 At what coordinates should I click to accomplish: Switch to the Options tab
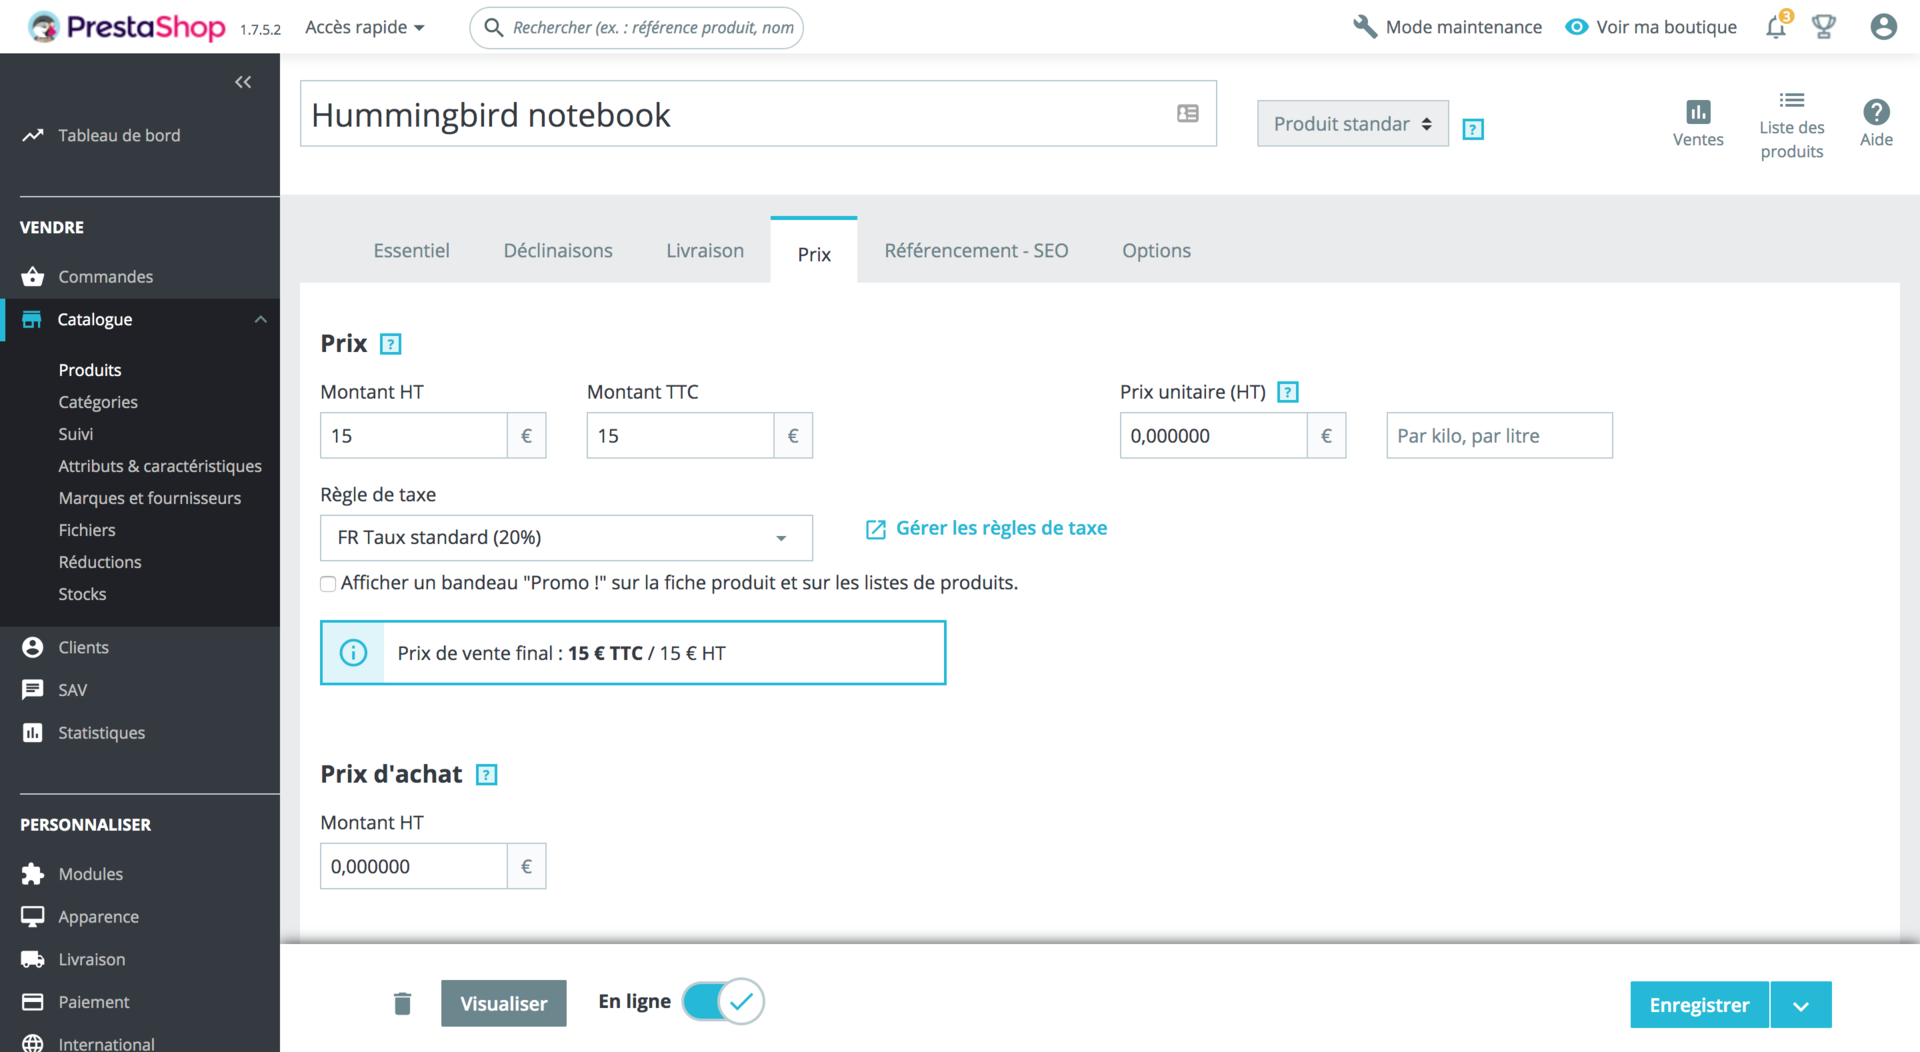pos(1156,251)
